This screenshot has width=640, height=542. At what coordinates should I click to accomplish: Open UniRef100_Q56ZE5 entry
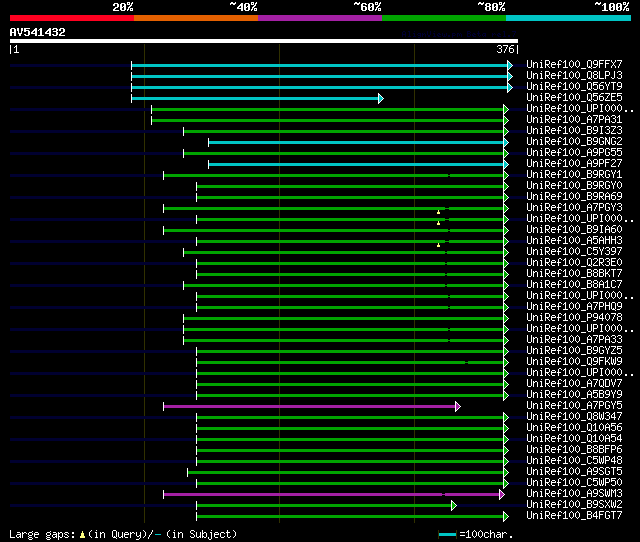(574, 98)
